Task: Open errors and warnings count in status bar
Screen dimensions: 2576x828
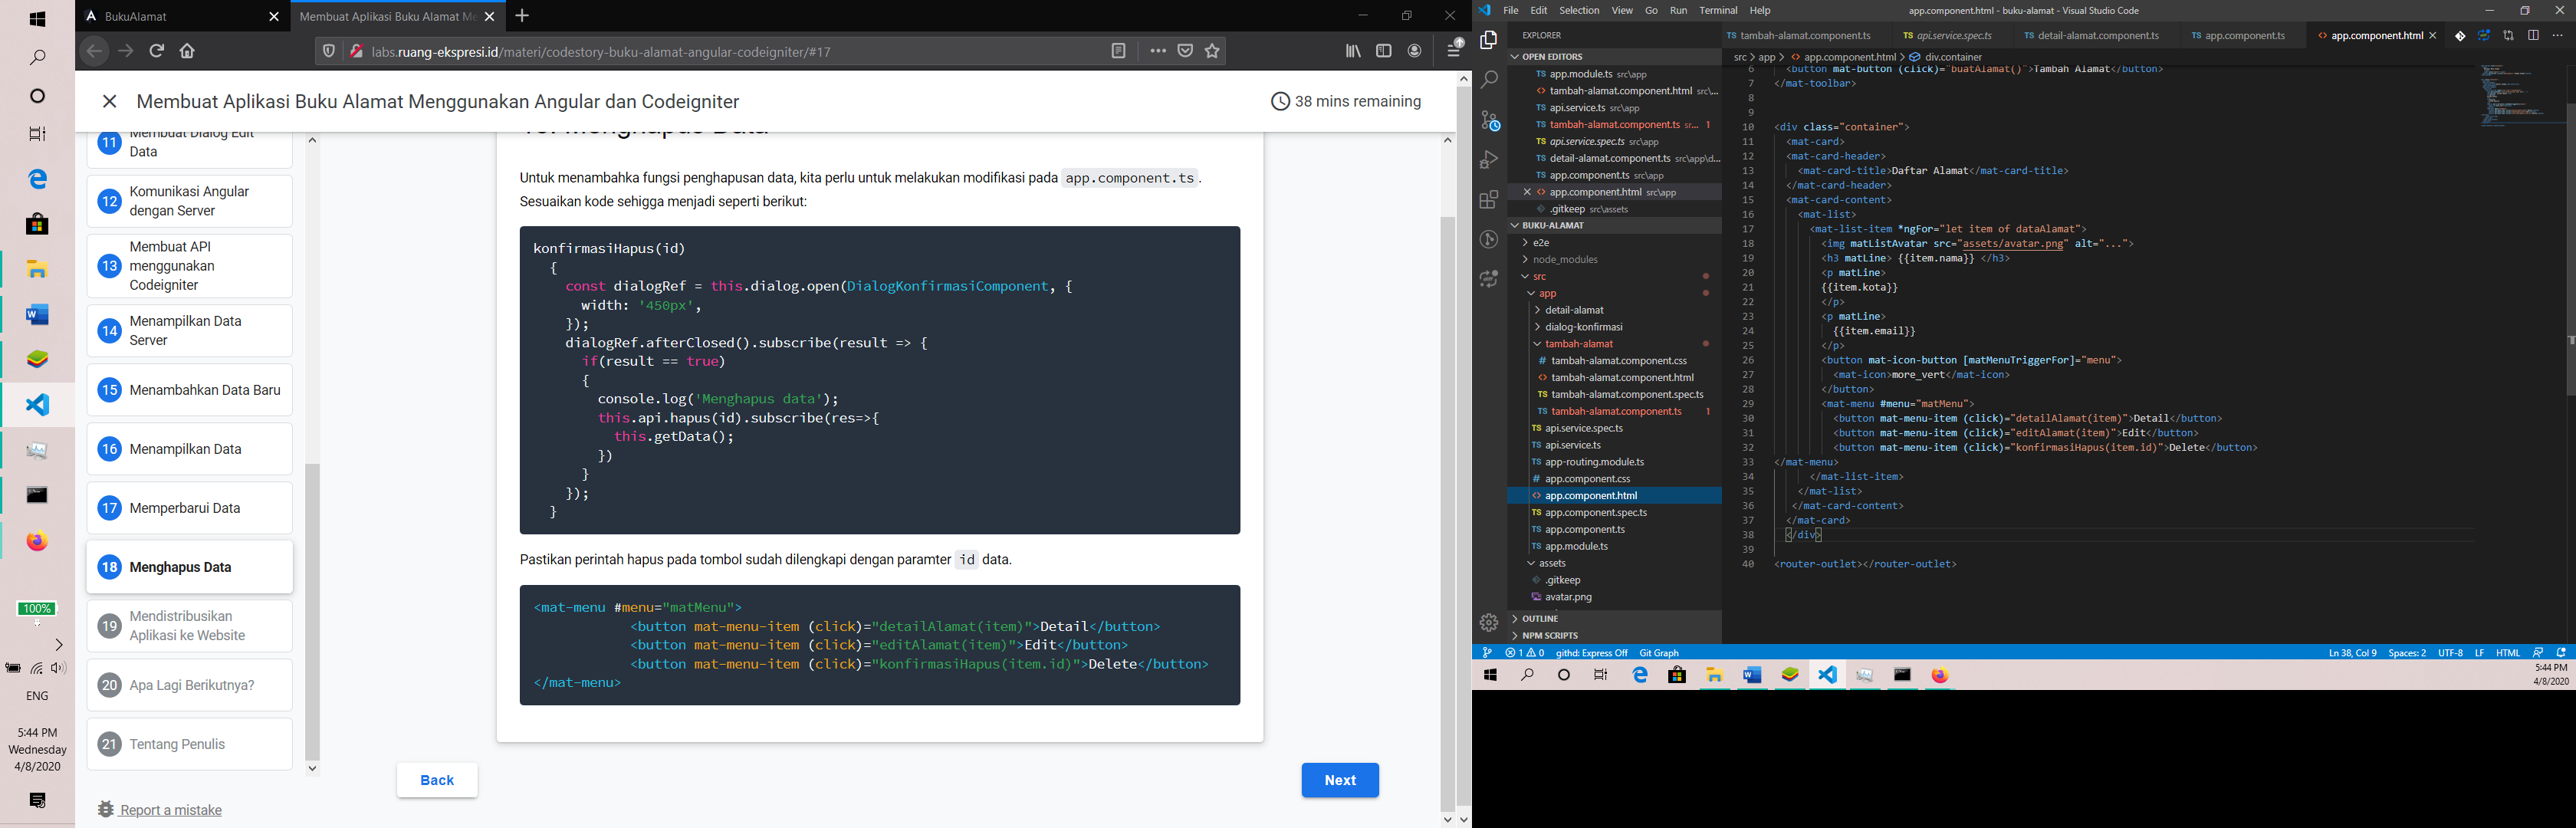Action: pyautogui.click(x=1525, y=653)
